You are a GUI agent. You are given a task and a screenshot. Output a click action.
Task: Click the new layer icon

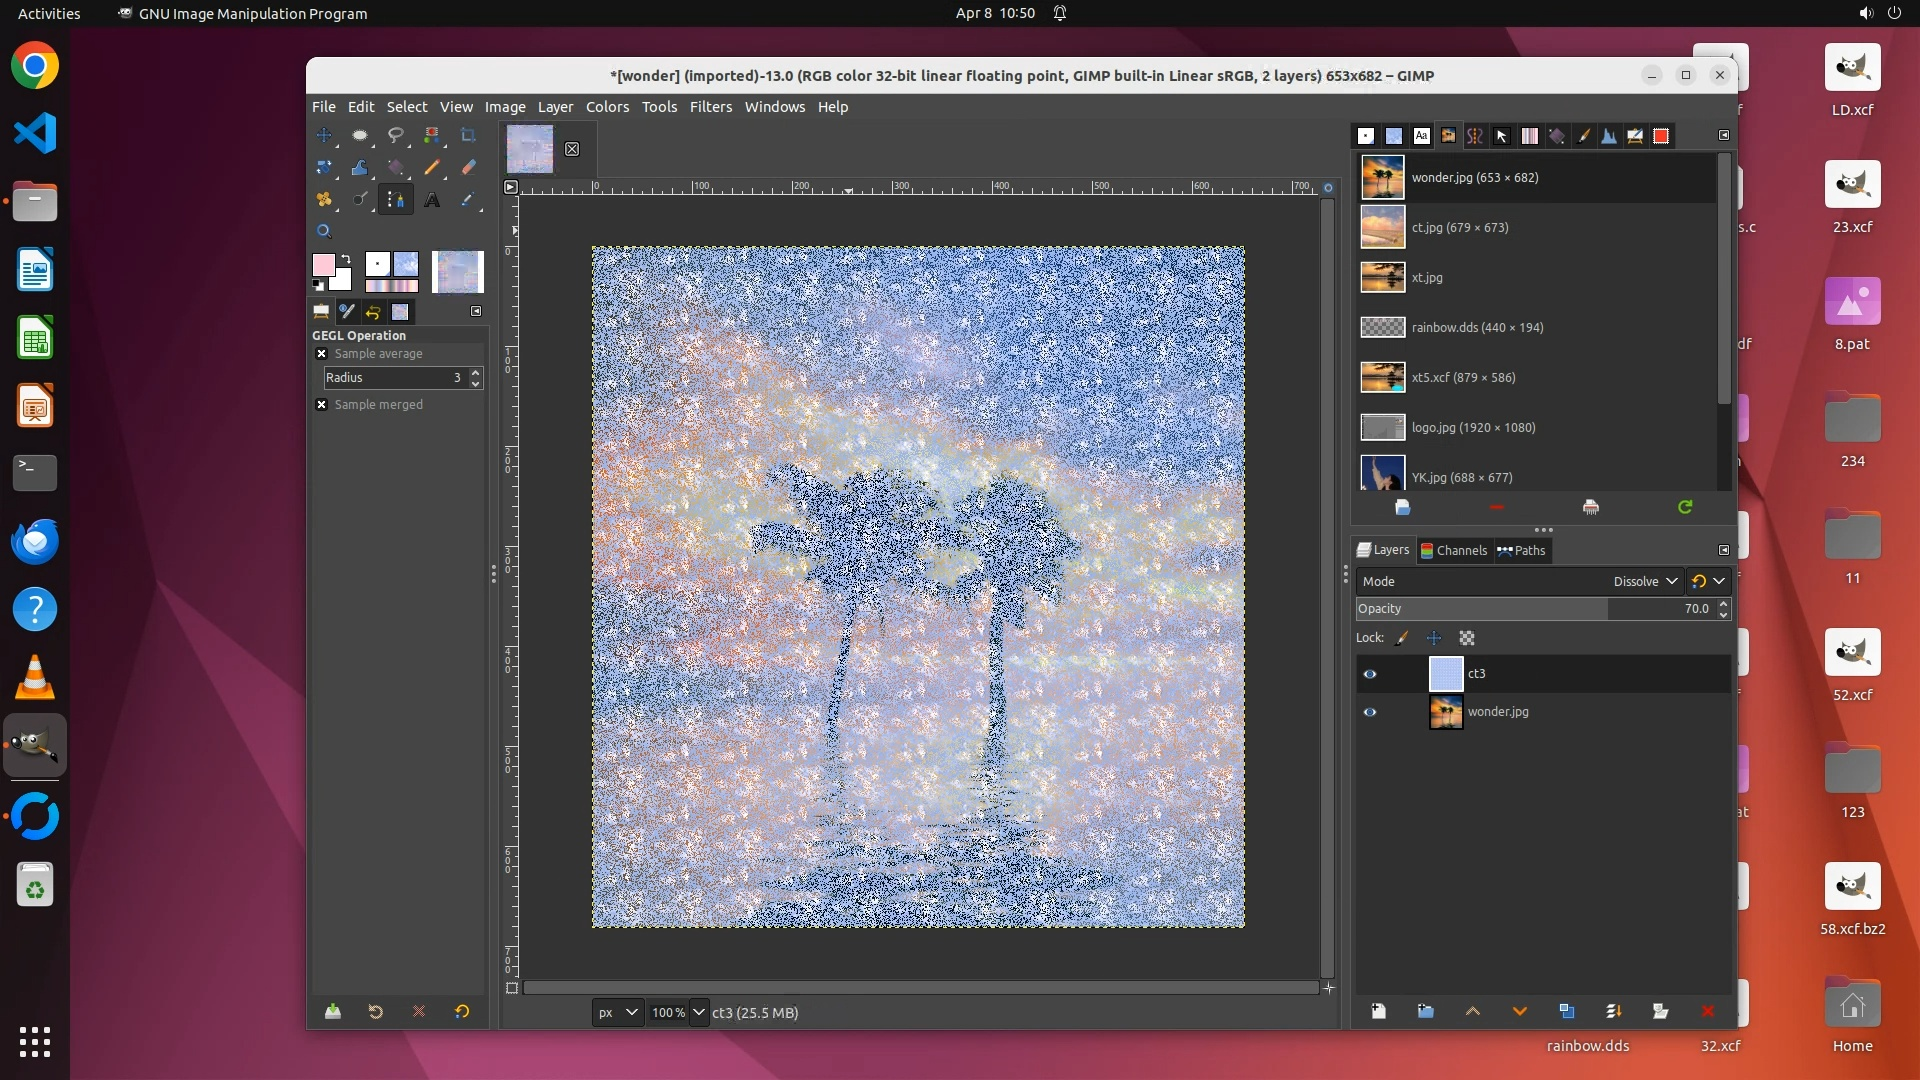point(1378,1011)
